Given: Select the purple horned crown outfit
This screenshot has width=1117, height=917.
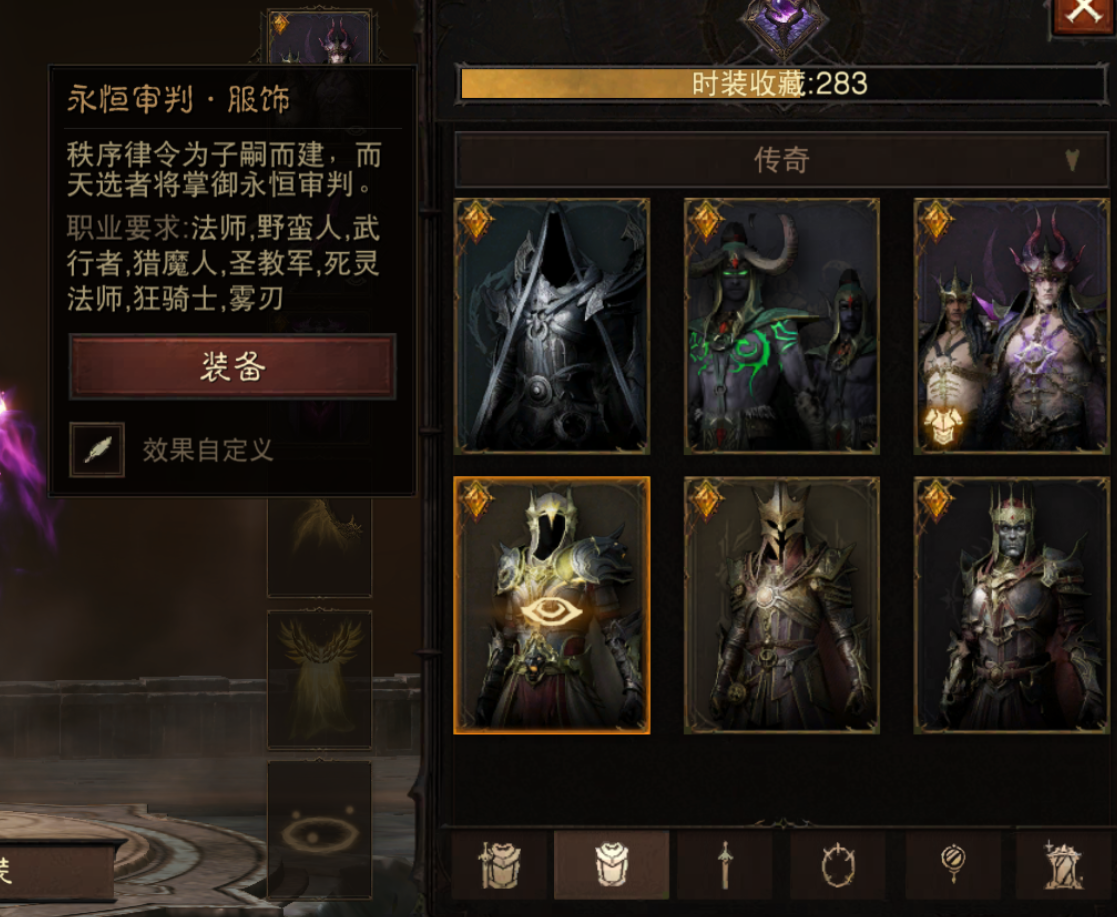Looking at the screenshot, I should click(x=1012, y=326).
